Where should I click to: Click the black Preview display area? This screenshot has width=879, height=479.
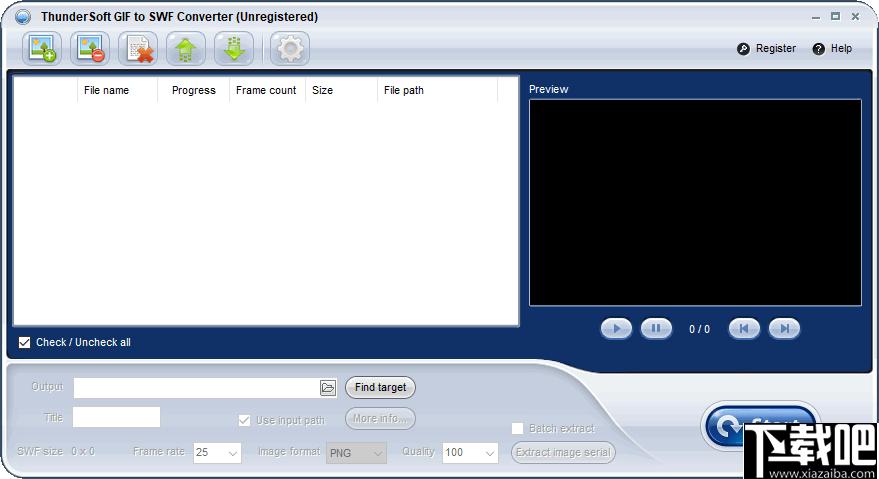(695, 202)
